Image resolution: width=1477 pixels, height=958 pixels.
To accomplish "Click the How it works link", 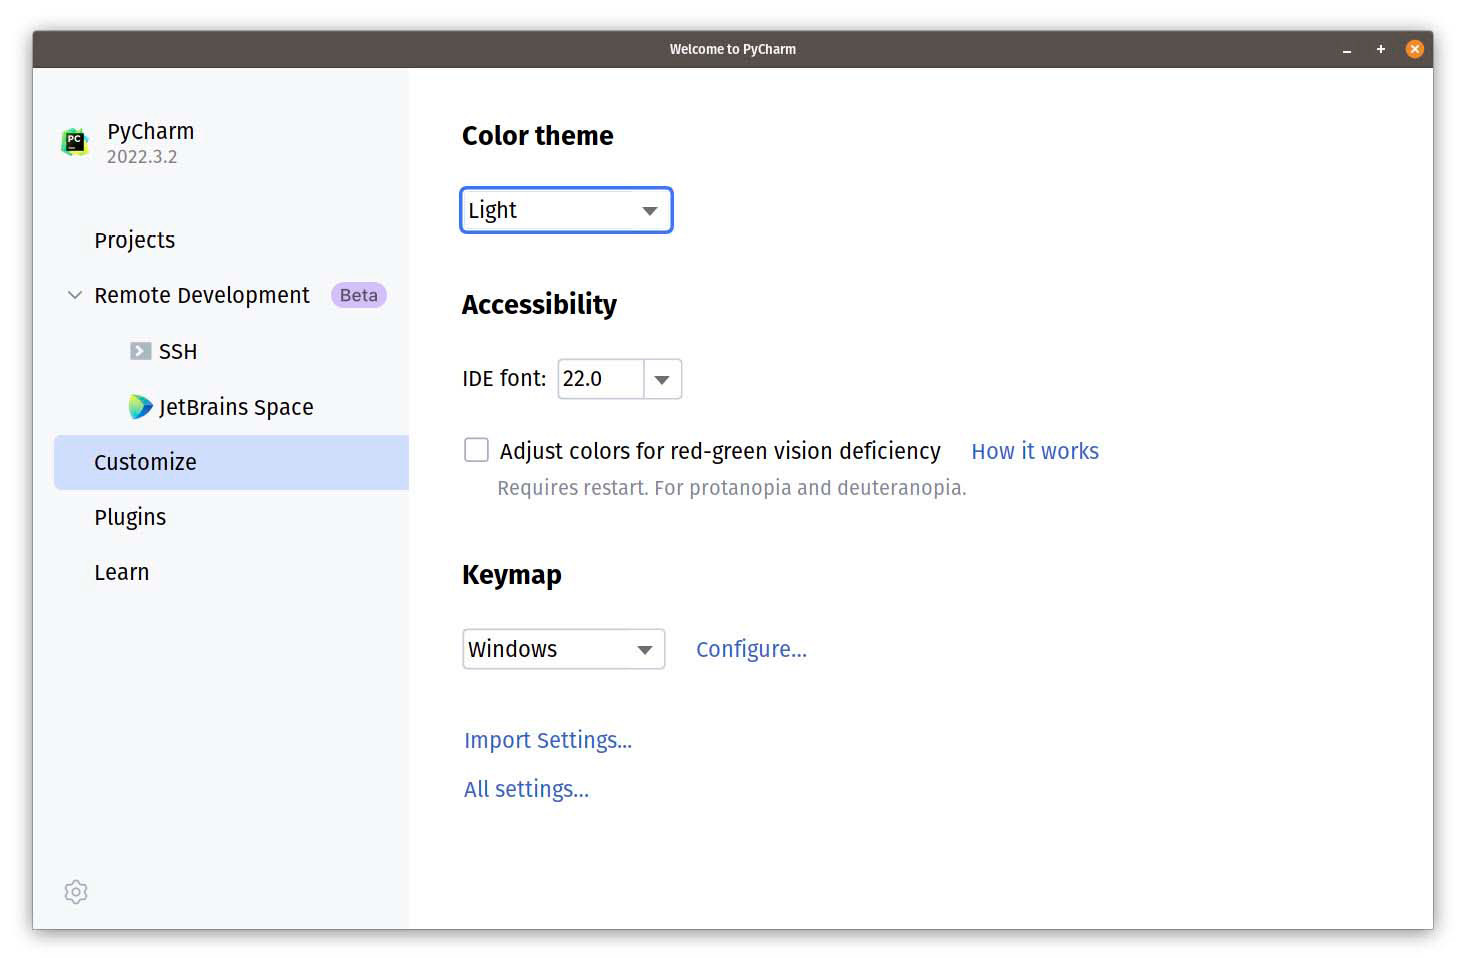I will coord(1035,451).
